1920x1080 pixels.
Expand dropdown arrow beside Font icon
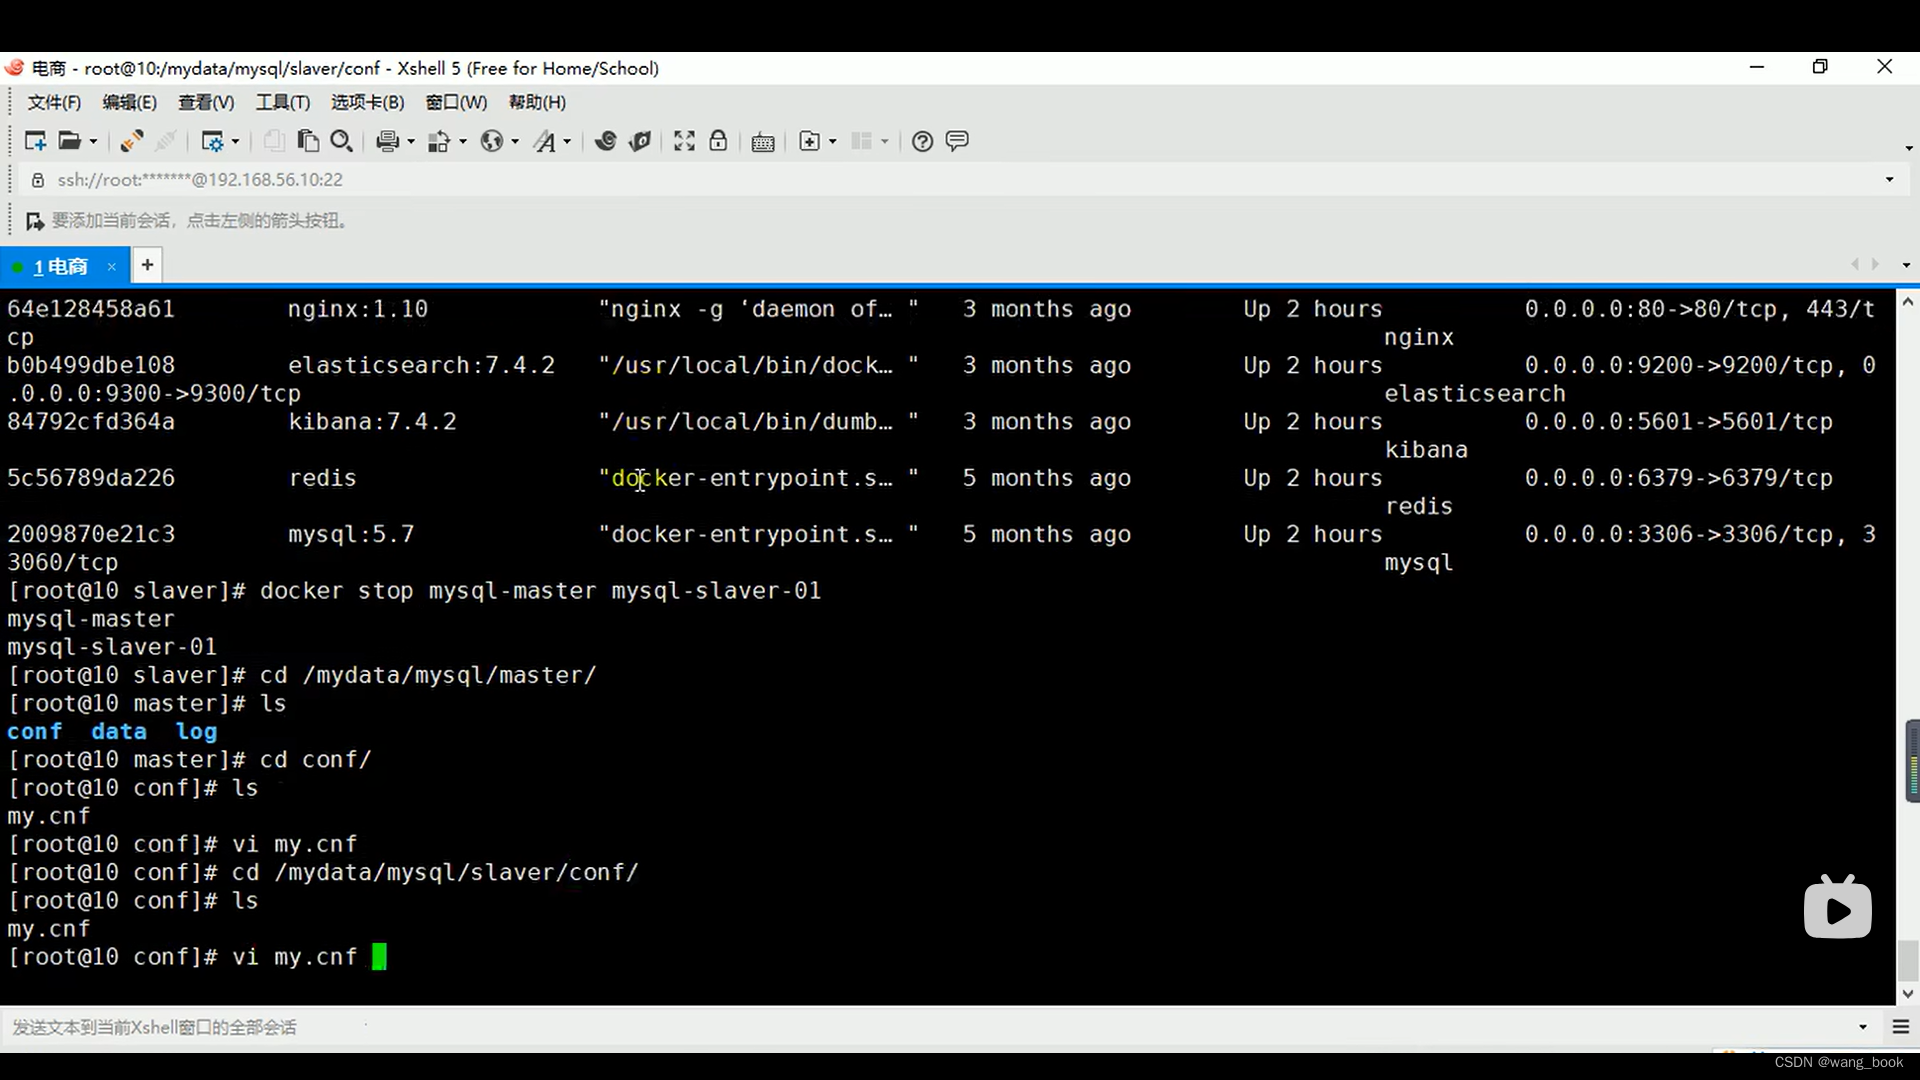(x=567, y=142)
